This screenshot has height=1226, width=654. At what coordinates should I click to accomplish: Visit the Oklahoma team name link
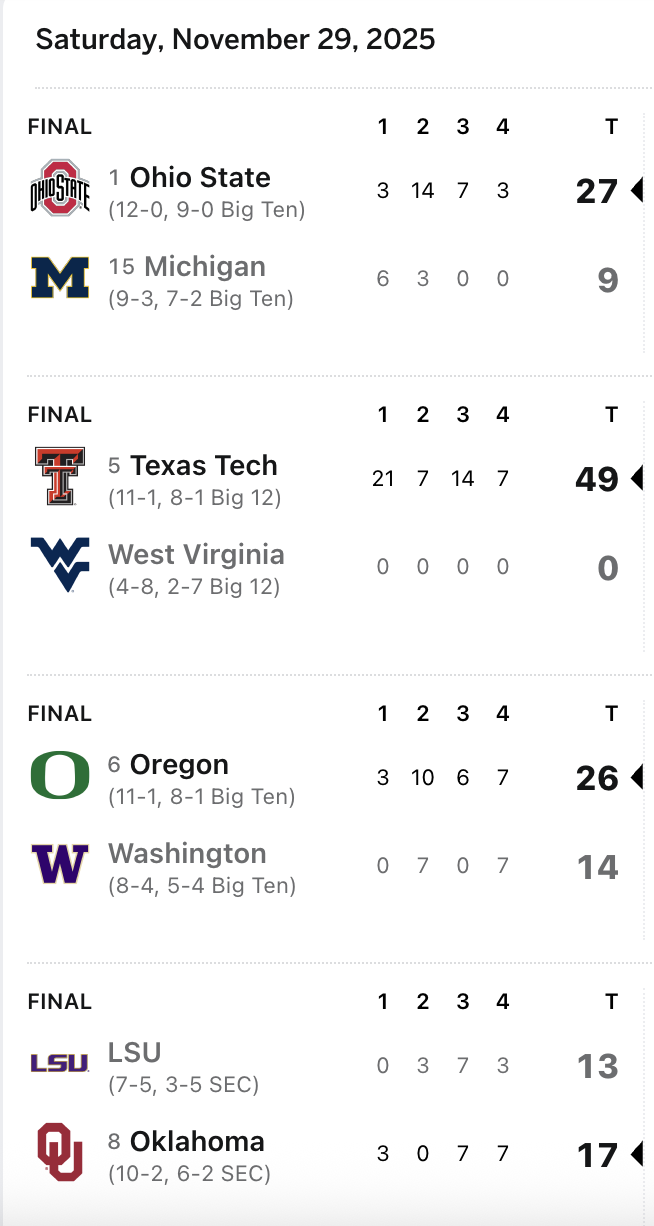[197, 1142]
